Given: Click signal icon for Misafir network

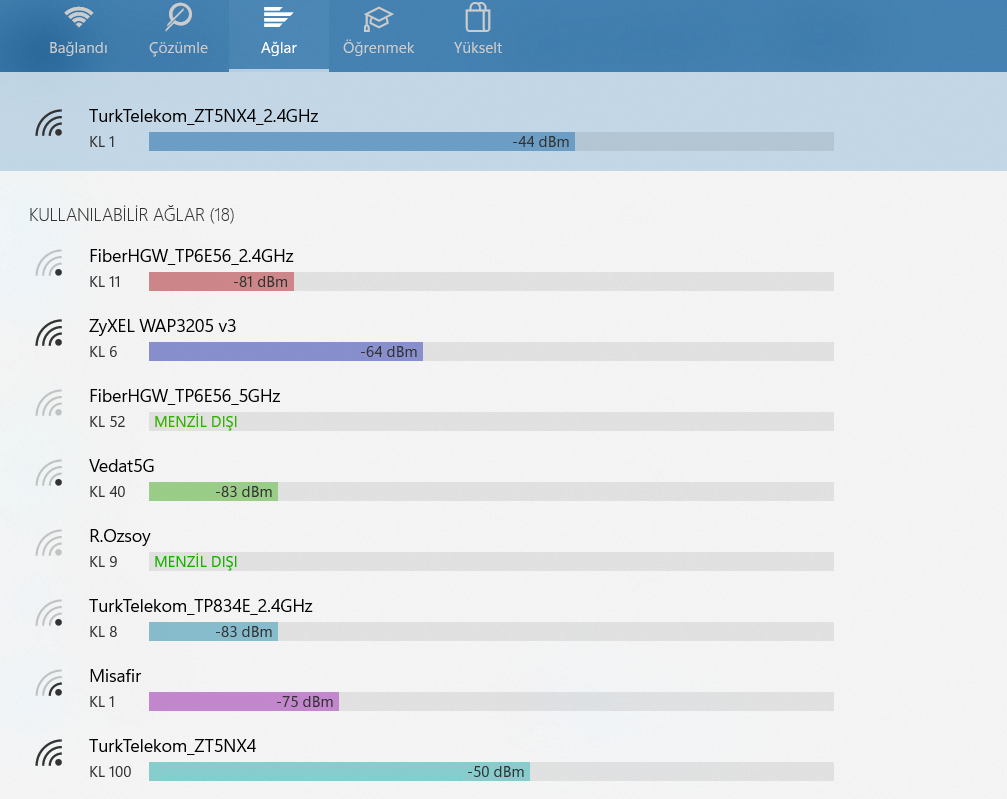Looking at the screenshot, I should 49,683.
